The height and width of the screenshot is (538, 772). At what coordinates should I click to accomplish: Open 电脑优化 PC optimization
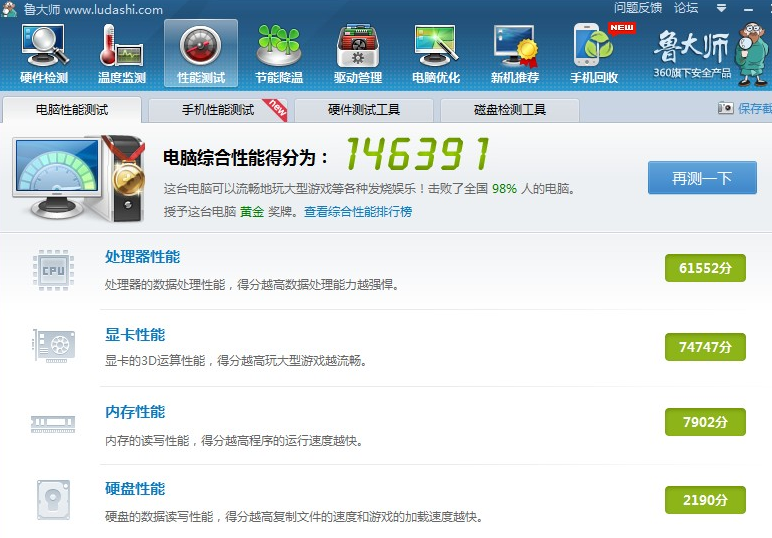pyautogui.click(x=436, y=54)
